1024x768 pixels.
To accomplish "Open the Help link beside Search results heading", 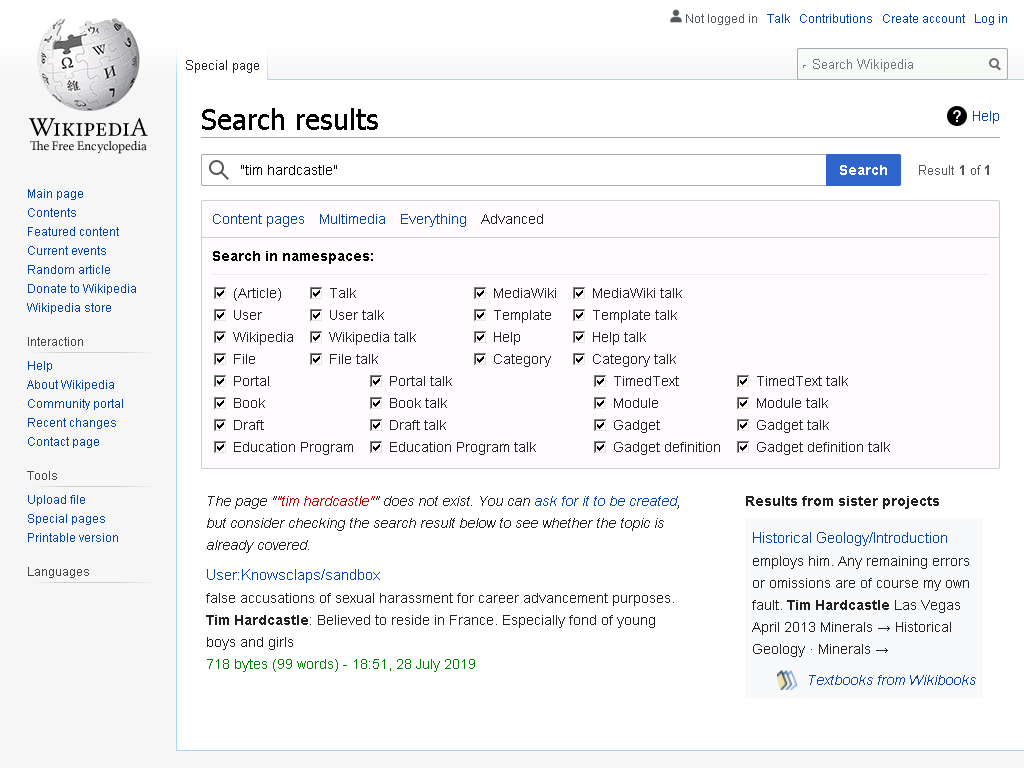I will point(985,116).
